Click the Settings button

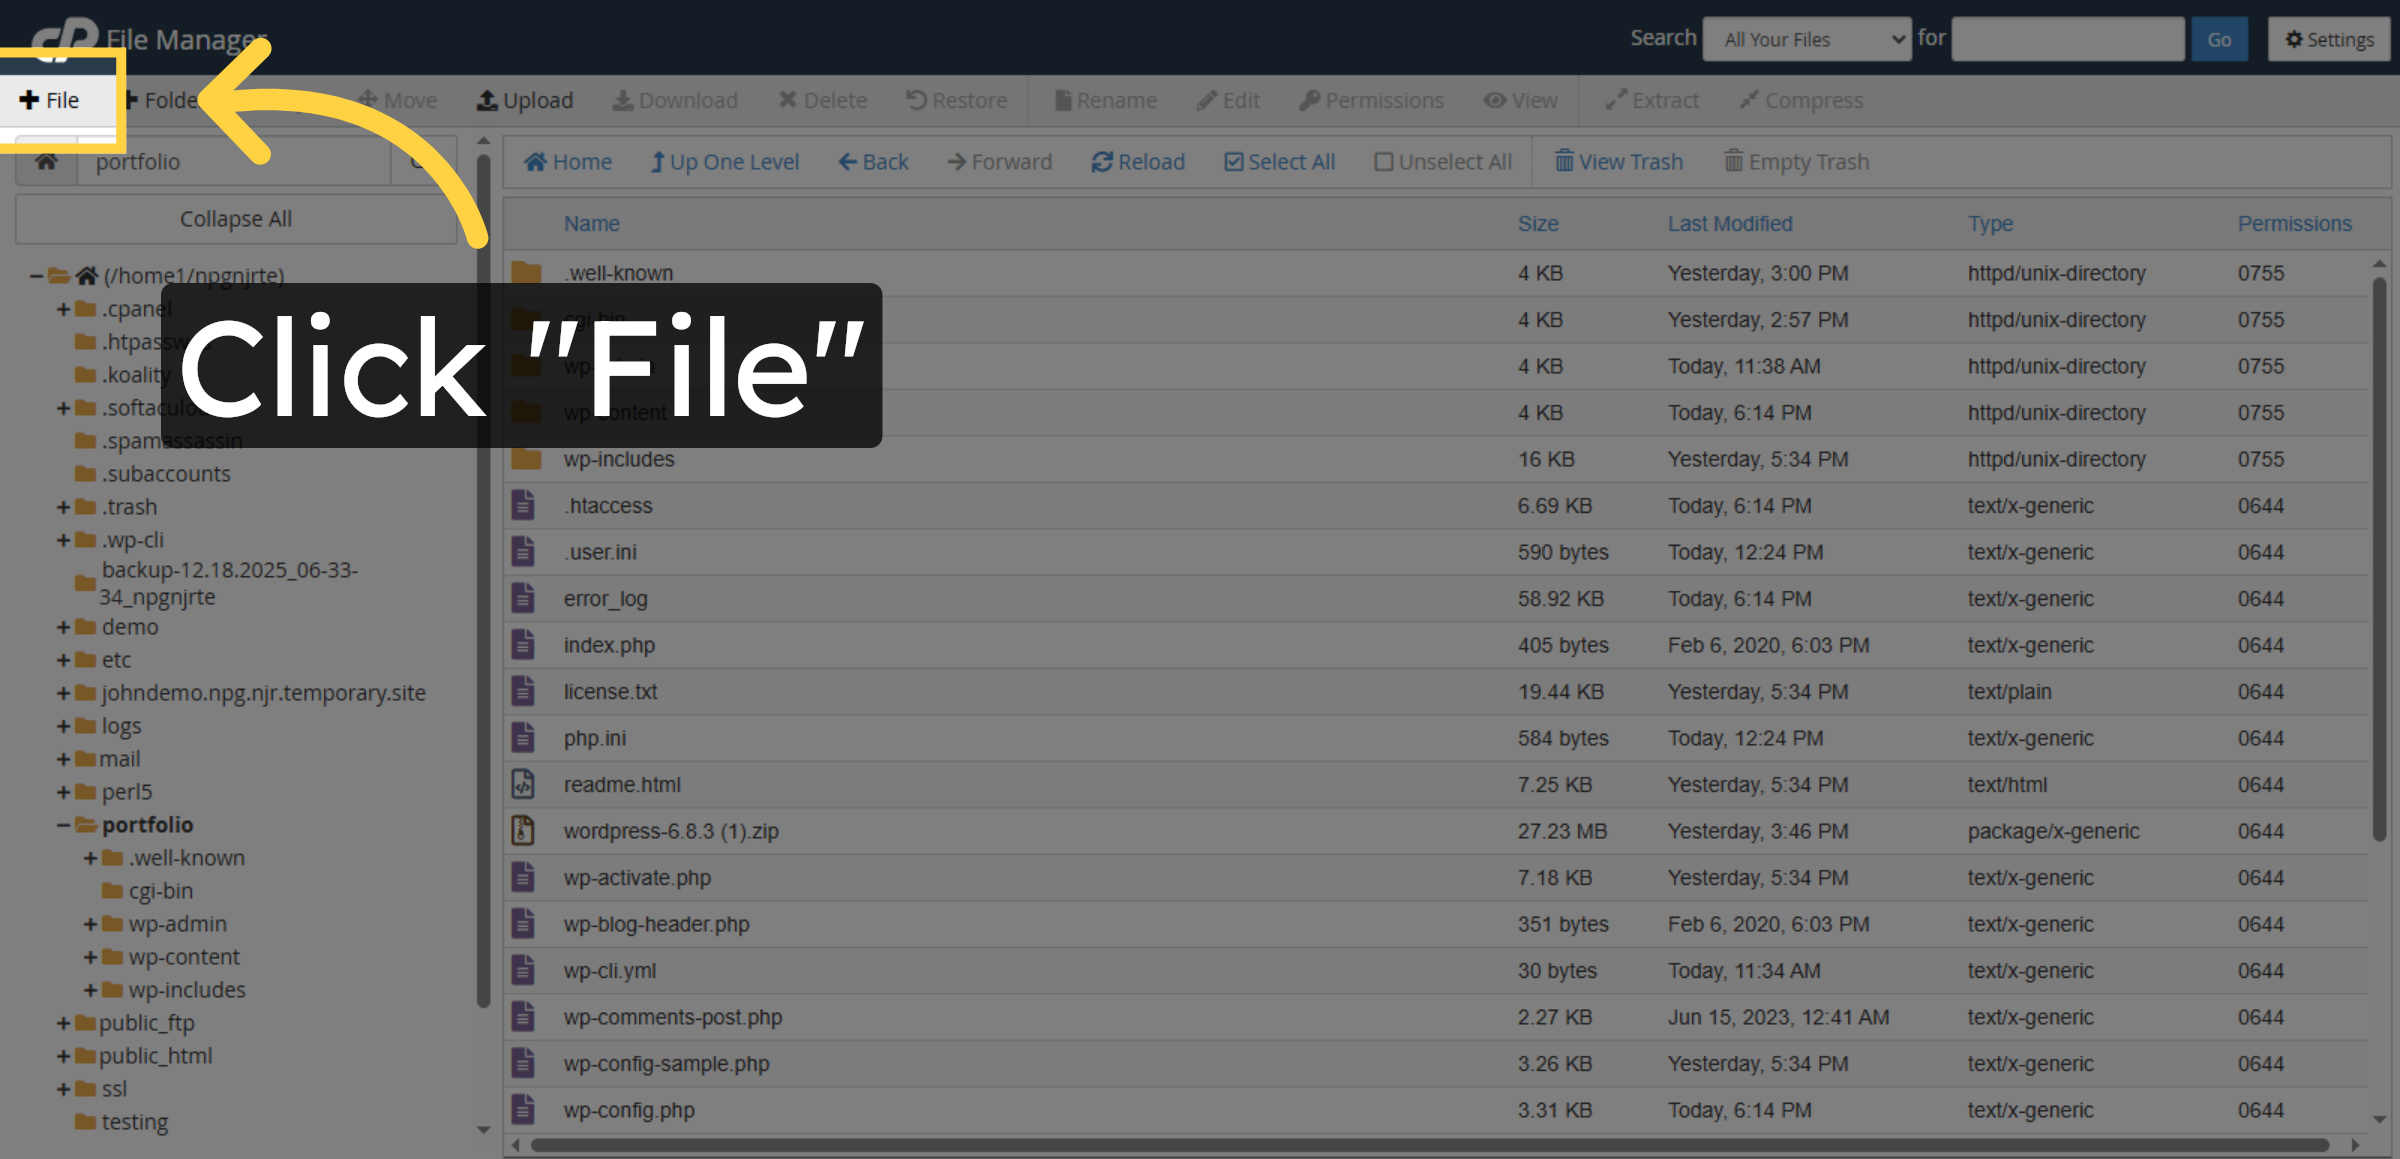coord(2328,39)
